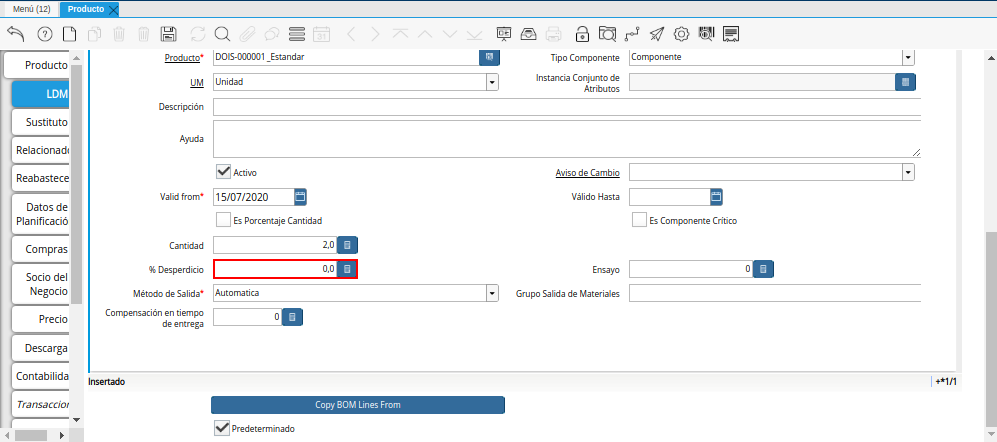Create a new record with toolbar icon
Viewport: 997px width, 442px height.
click(69, 33)
